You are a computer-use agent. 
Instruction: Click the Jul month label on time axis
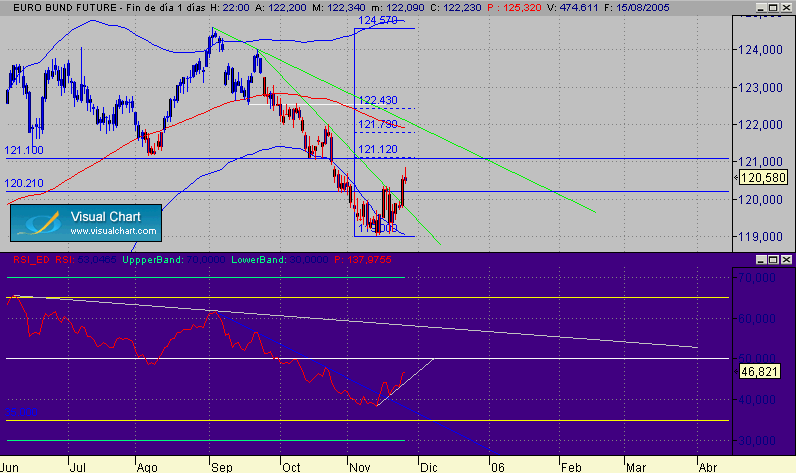77,467
